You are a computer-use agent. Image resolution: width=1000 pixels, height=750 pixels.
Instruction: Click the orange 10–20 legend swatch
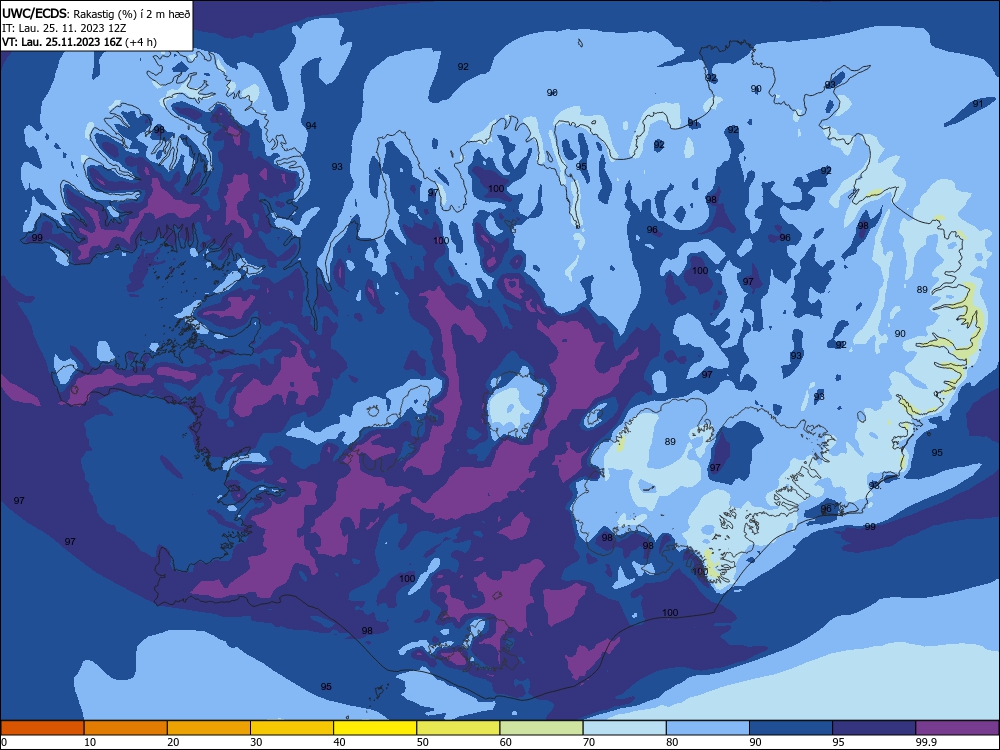point(126,728)
